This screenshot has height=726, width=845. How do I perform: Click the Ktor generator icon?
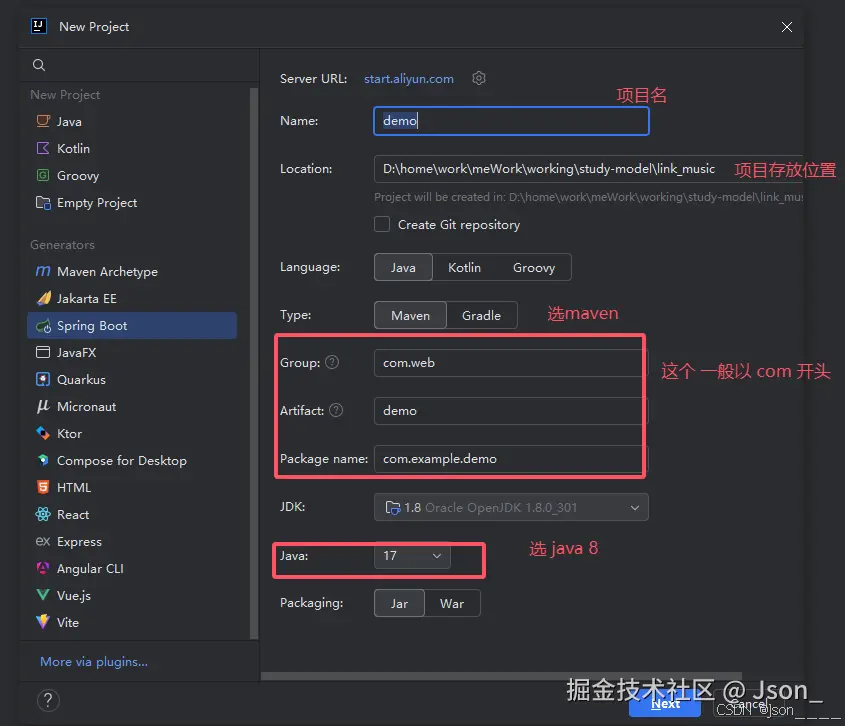pos(43,433)
